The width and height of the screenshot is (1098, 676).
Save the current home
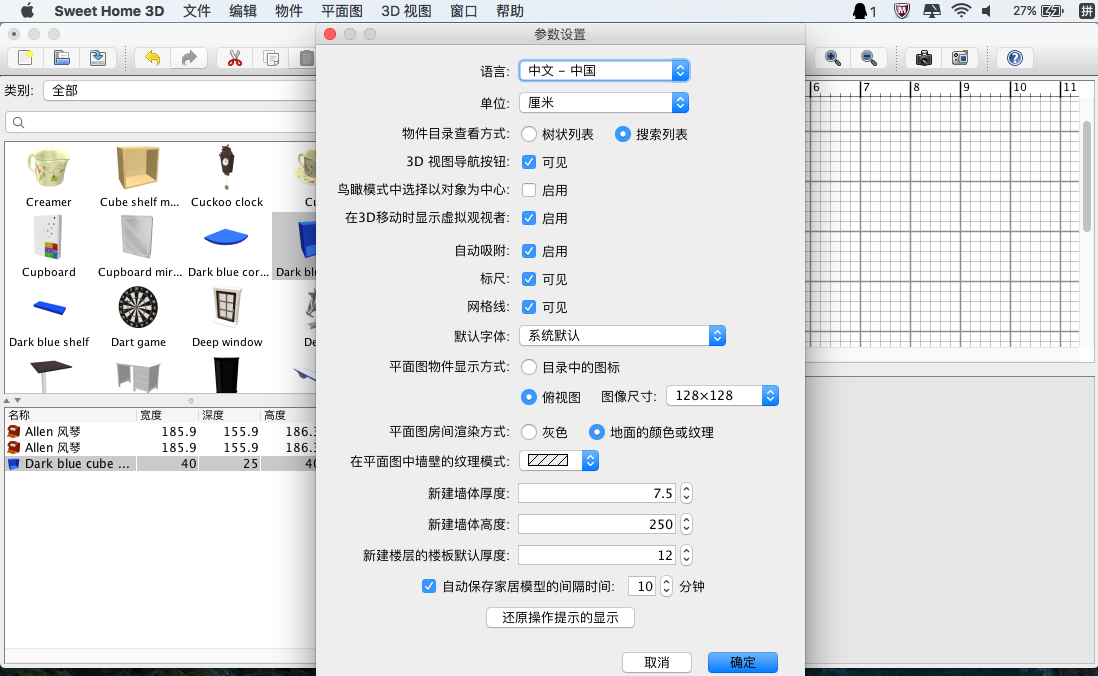point(97,58)
